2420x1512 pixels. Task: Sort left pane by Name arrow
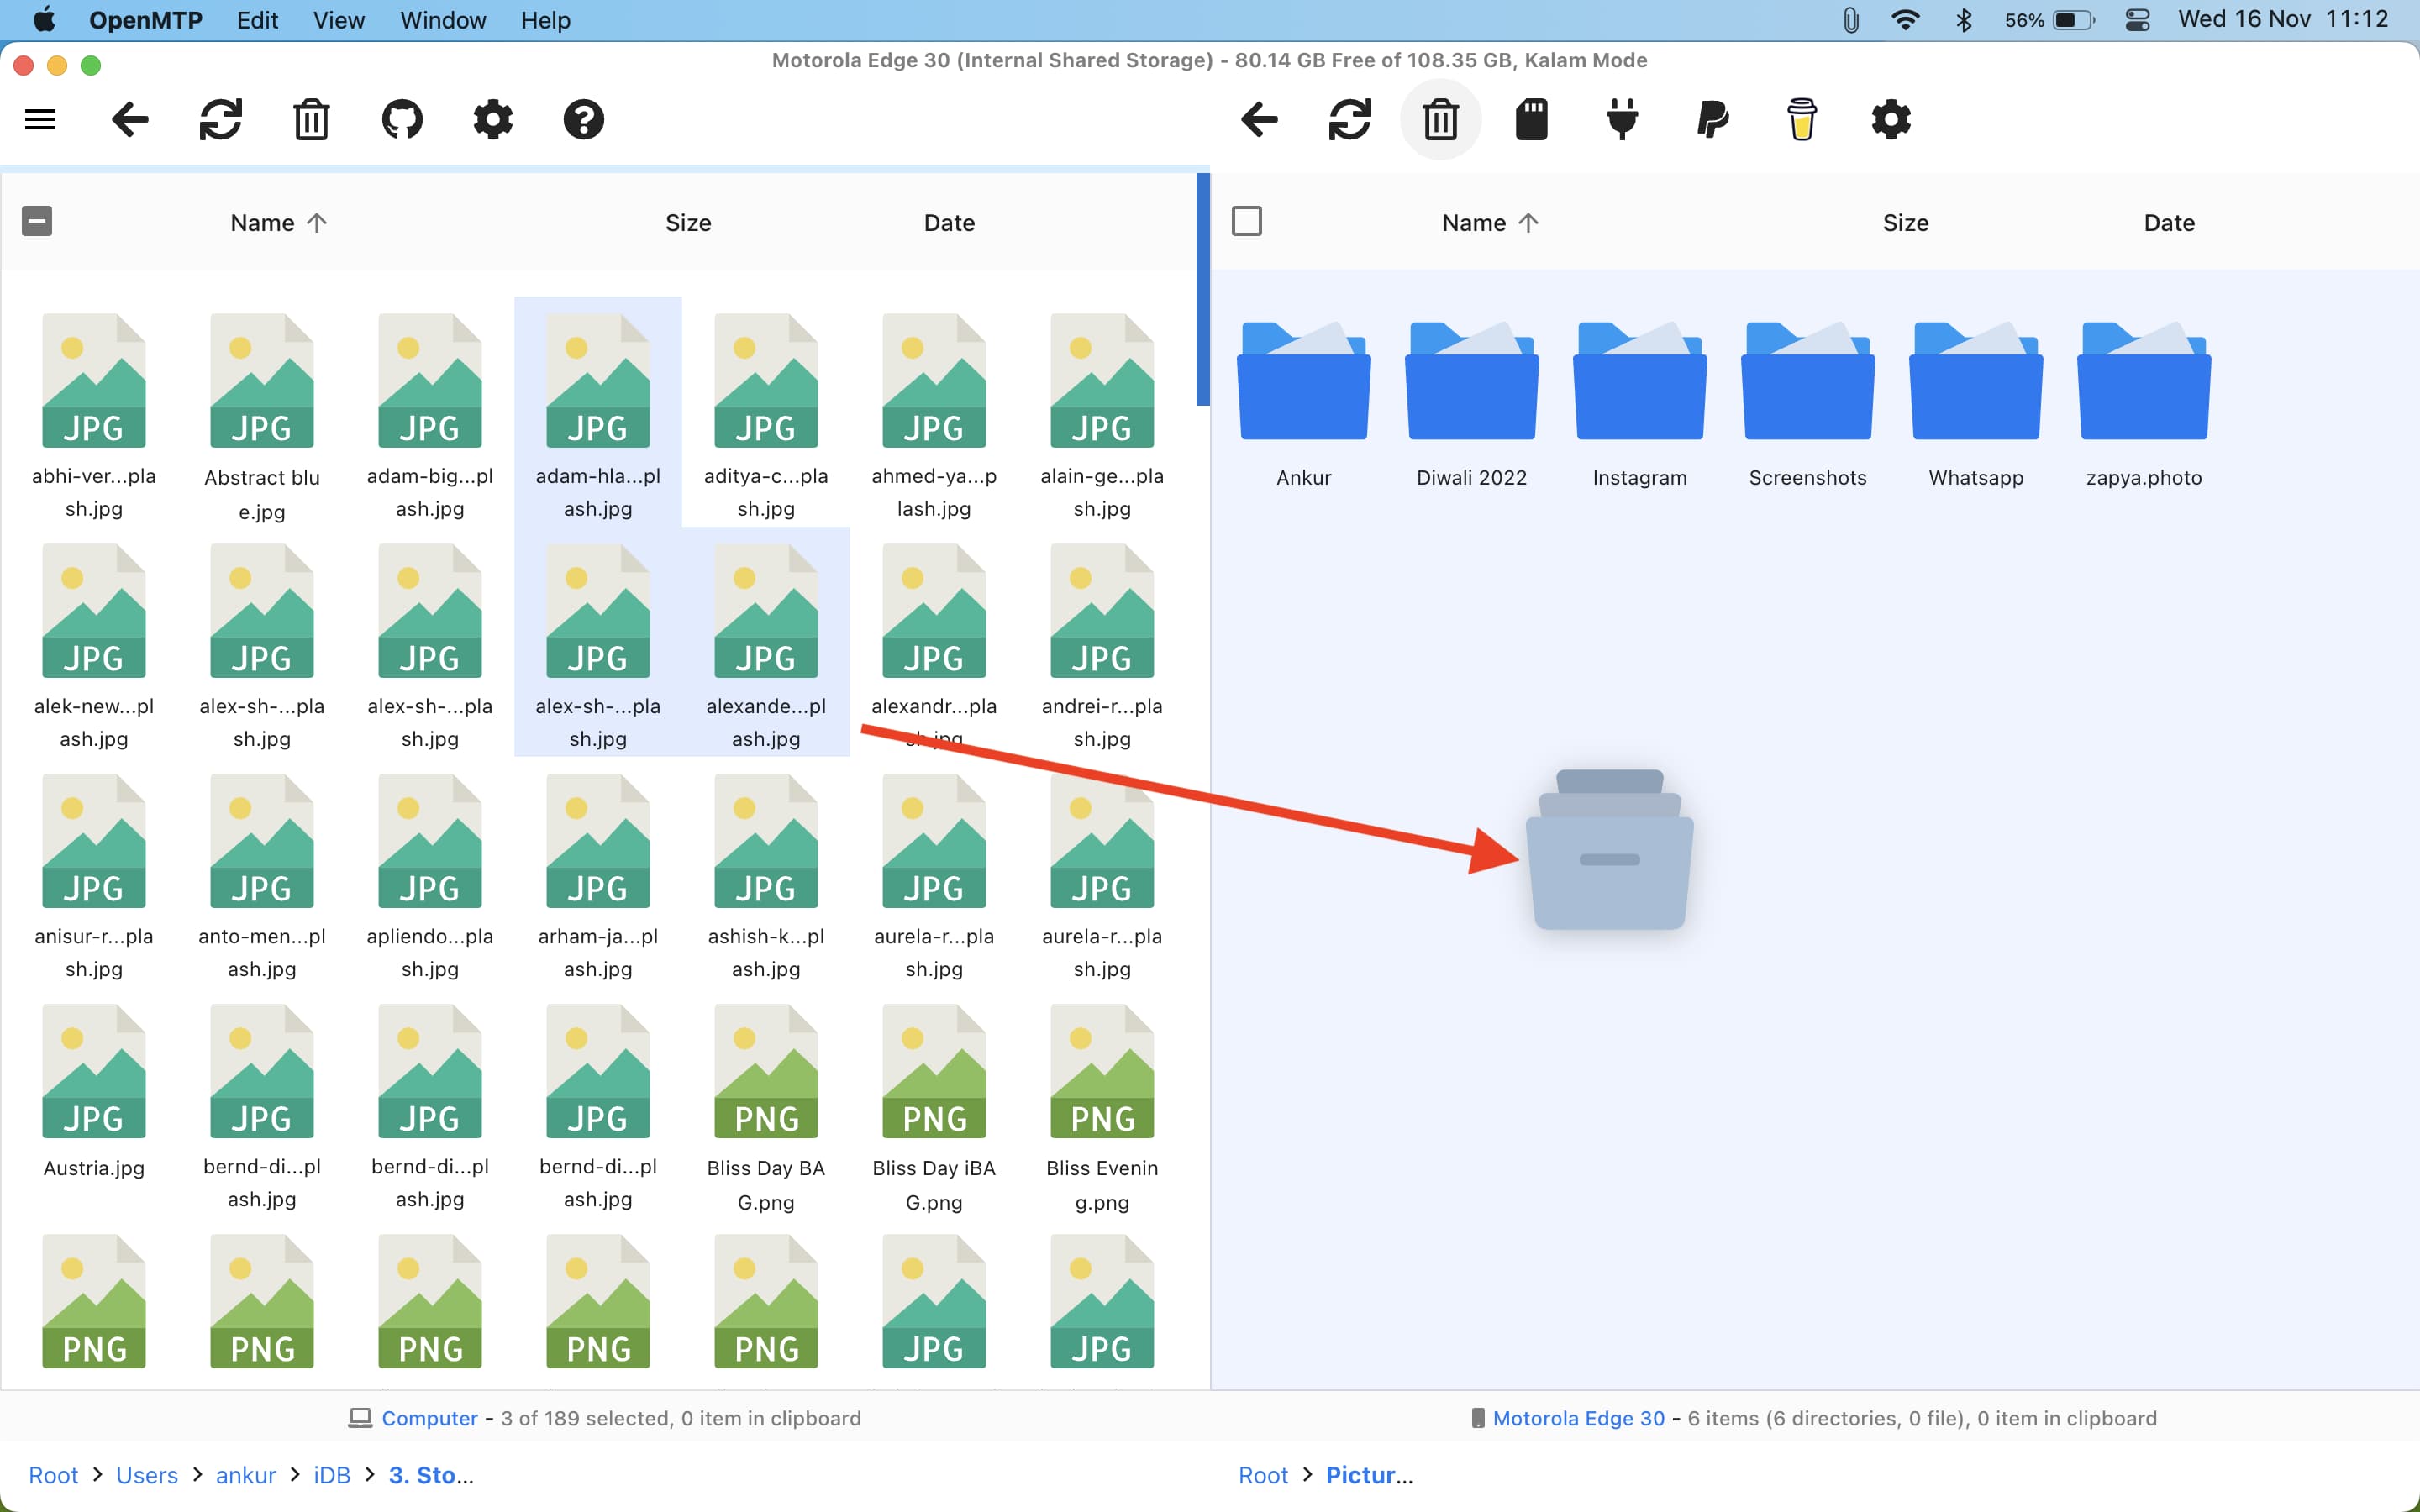point(317,223)
